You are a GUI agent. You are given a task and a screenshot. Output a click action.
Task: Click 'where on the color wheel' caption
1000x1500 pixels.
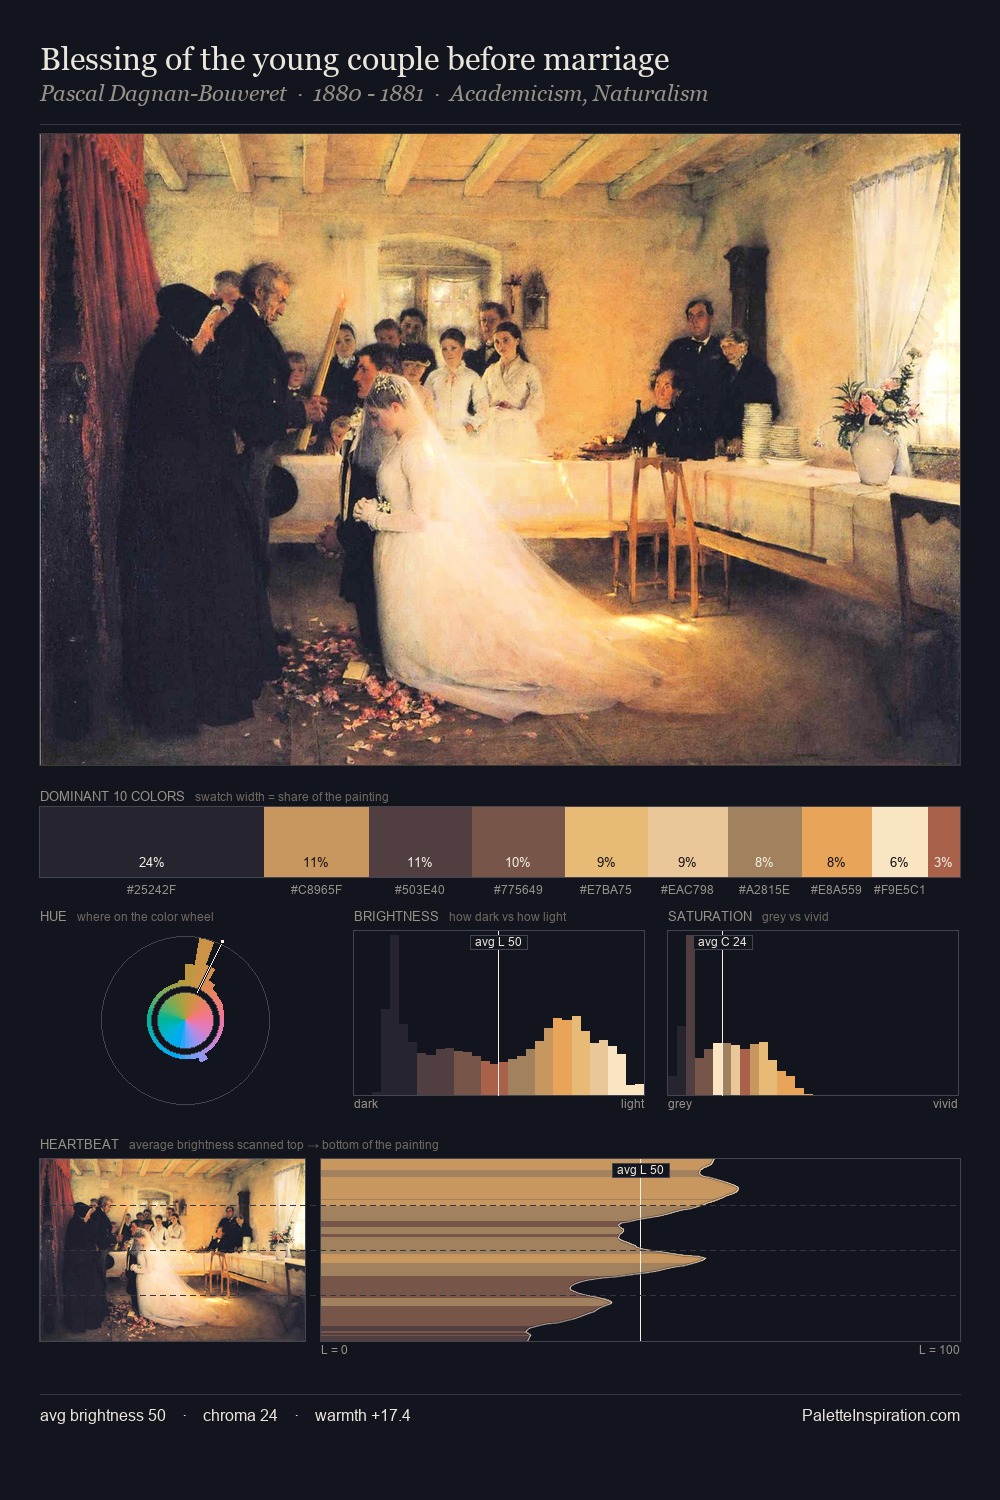[x=145, y=917]
